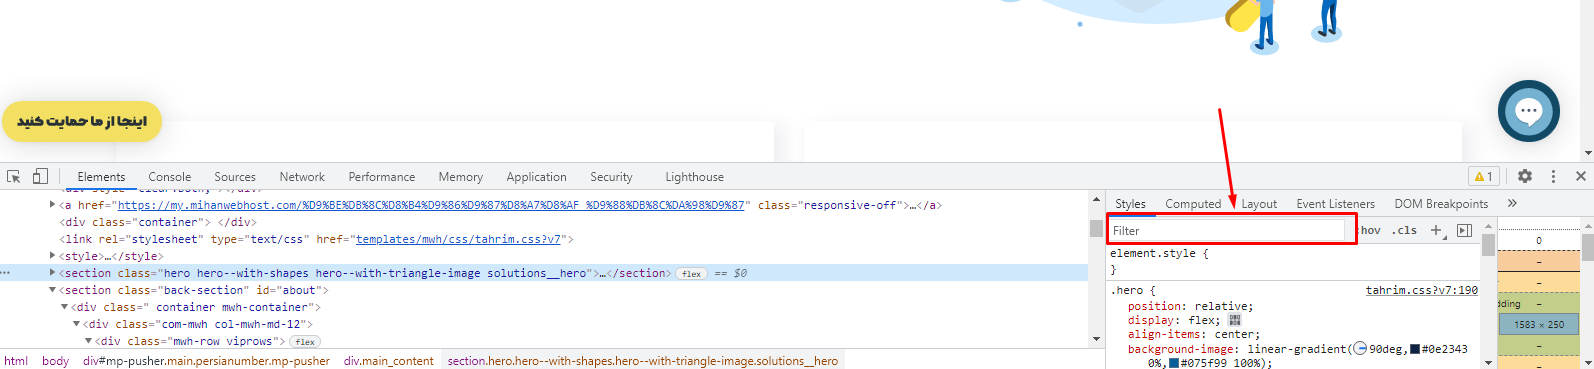Screen dimensions: 1594x369
Task: Click the align-items: center declaration
Action: pyautogui.click(x=1194, y=334)
